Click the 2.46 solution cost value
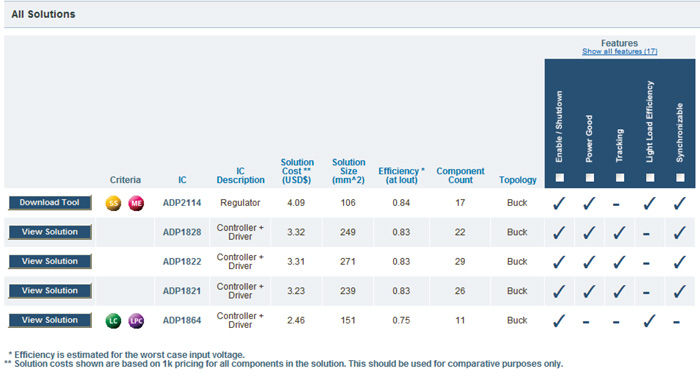700x377 pixels. [296, 321]
